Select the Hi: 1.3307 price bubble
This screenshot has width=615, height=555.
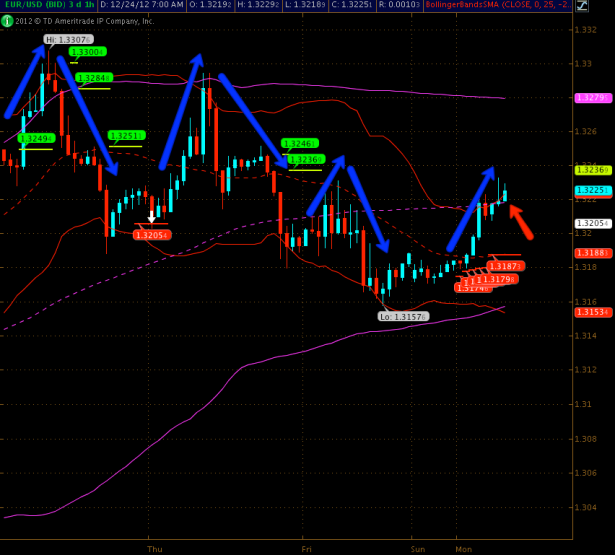62,40
